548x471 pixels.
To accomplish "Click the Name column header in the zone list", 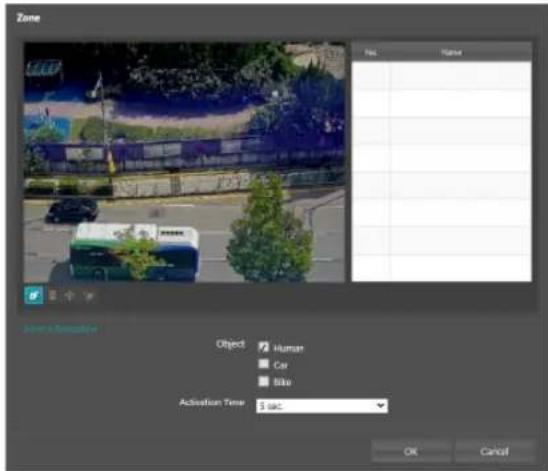I will click(452, 52).
